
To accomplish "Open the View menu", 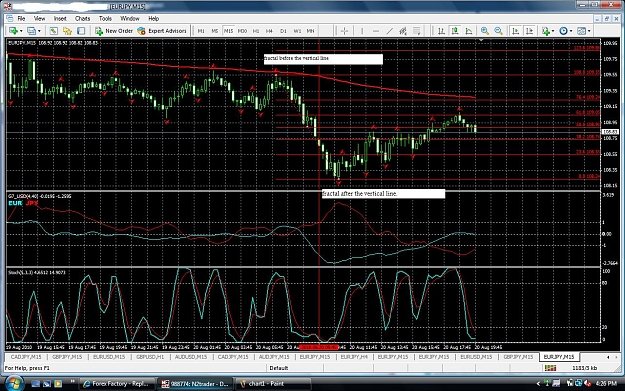I will point(39,18).
